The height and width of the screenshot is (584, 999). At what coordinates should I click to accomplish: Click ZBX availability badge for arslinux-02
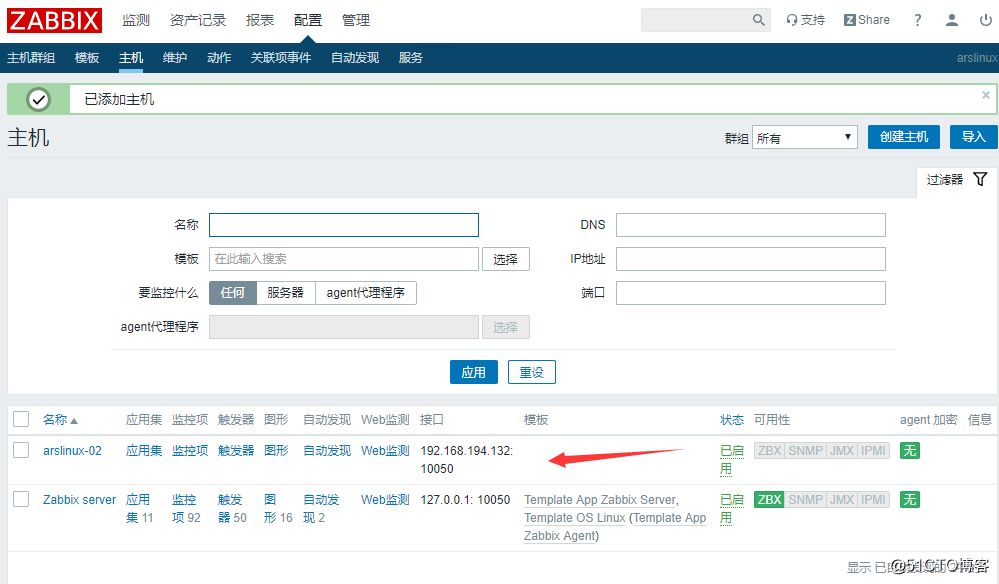coord(769,451)
